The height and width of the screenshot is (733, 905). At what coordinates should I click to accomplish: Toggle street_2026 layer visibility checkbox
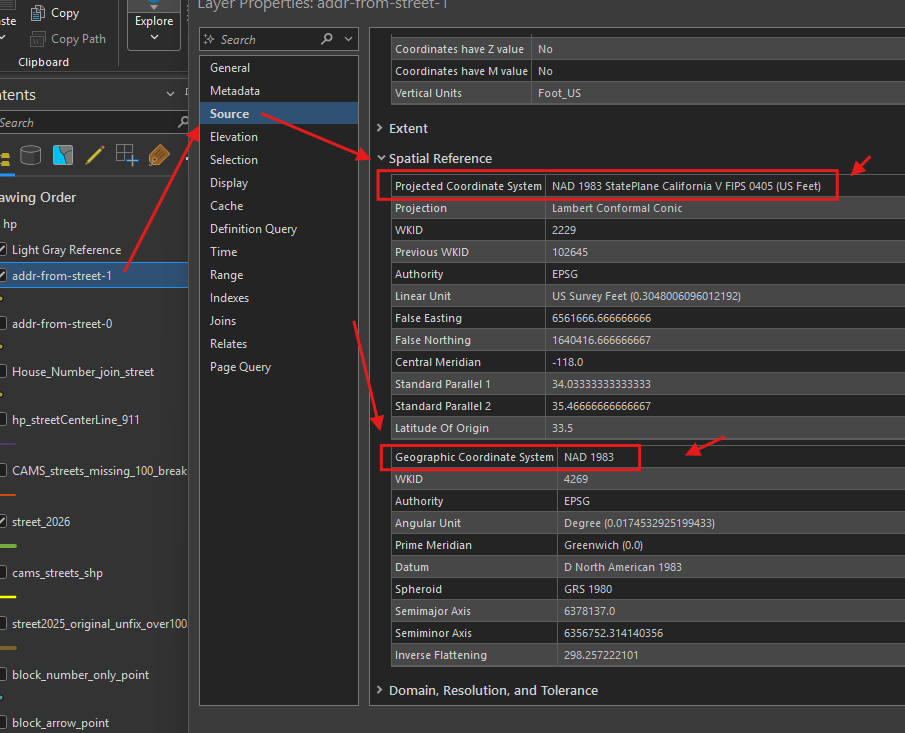click(x=2, y=521)
